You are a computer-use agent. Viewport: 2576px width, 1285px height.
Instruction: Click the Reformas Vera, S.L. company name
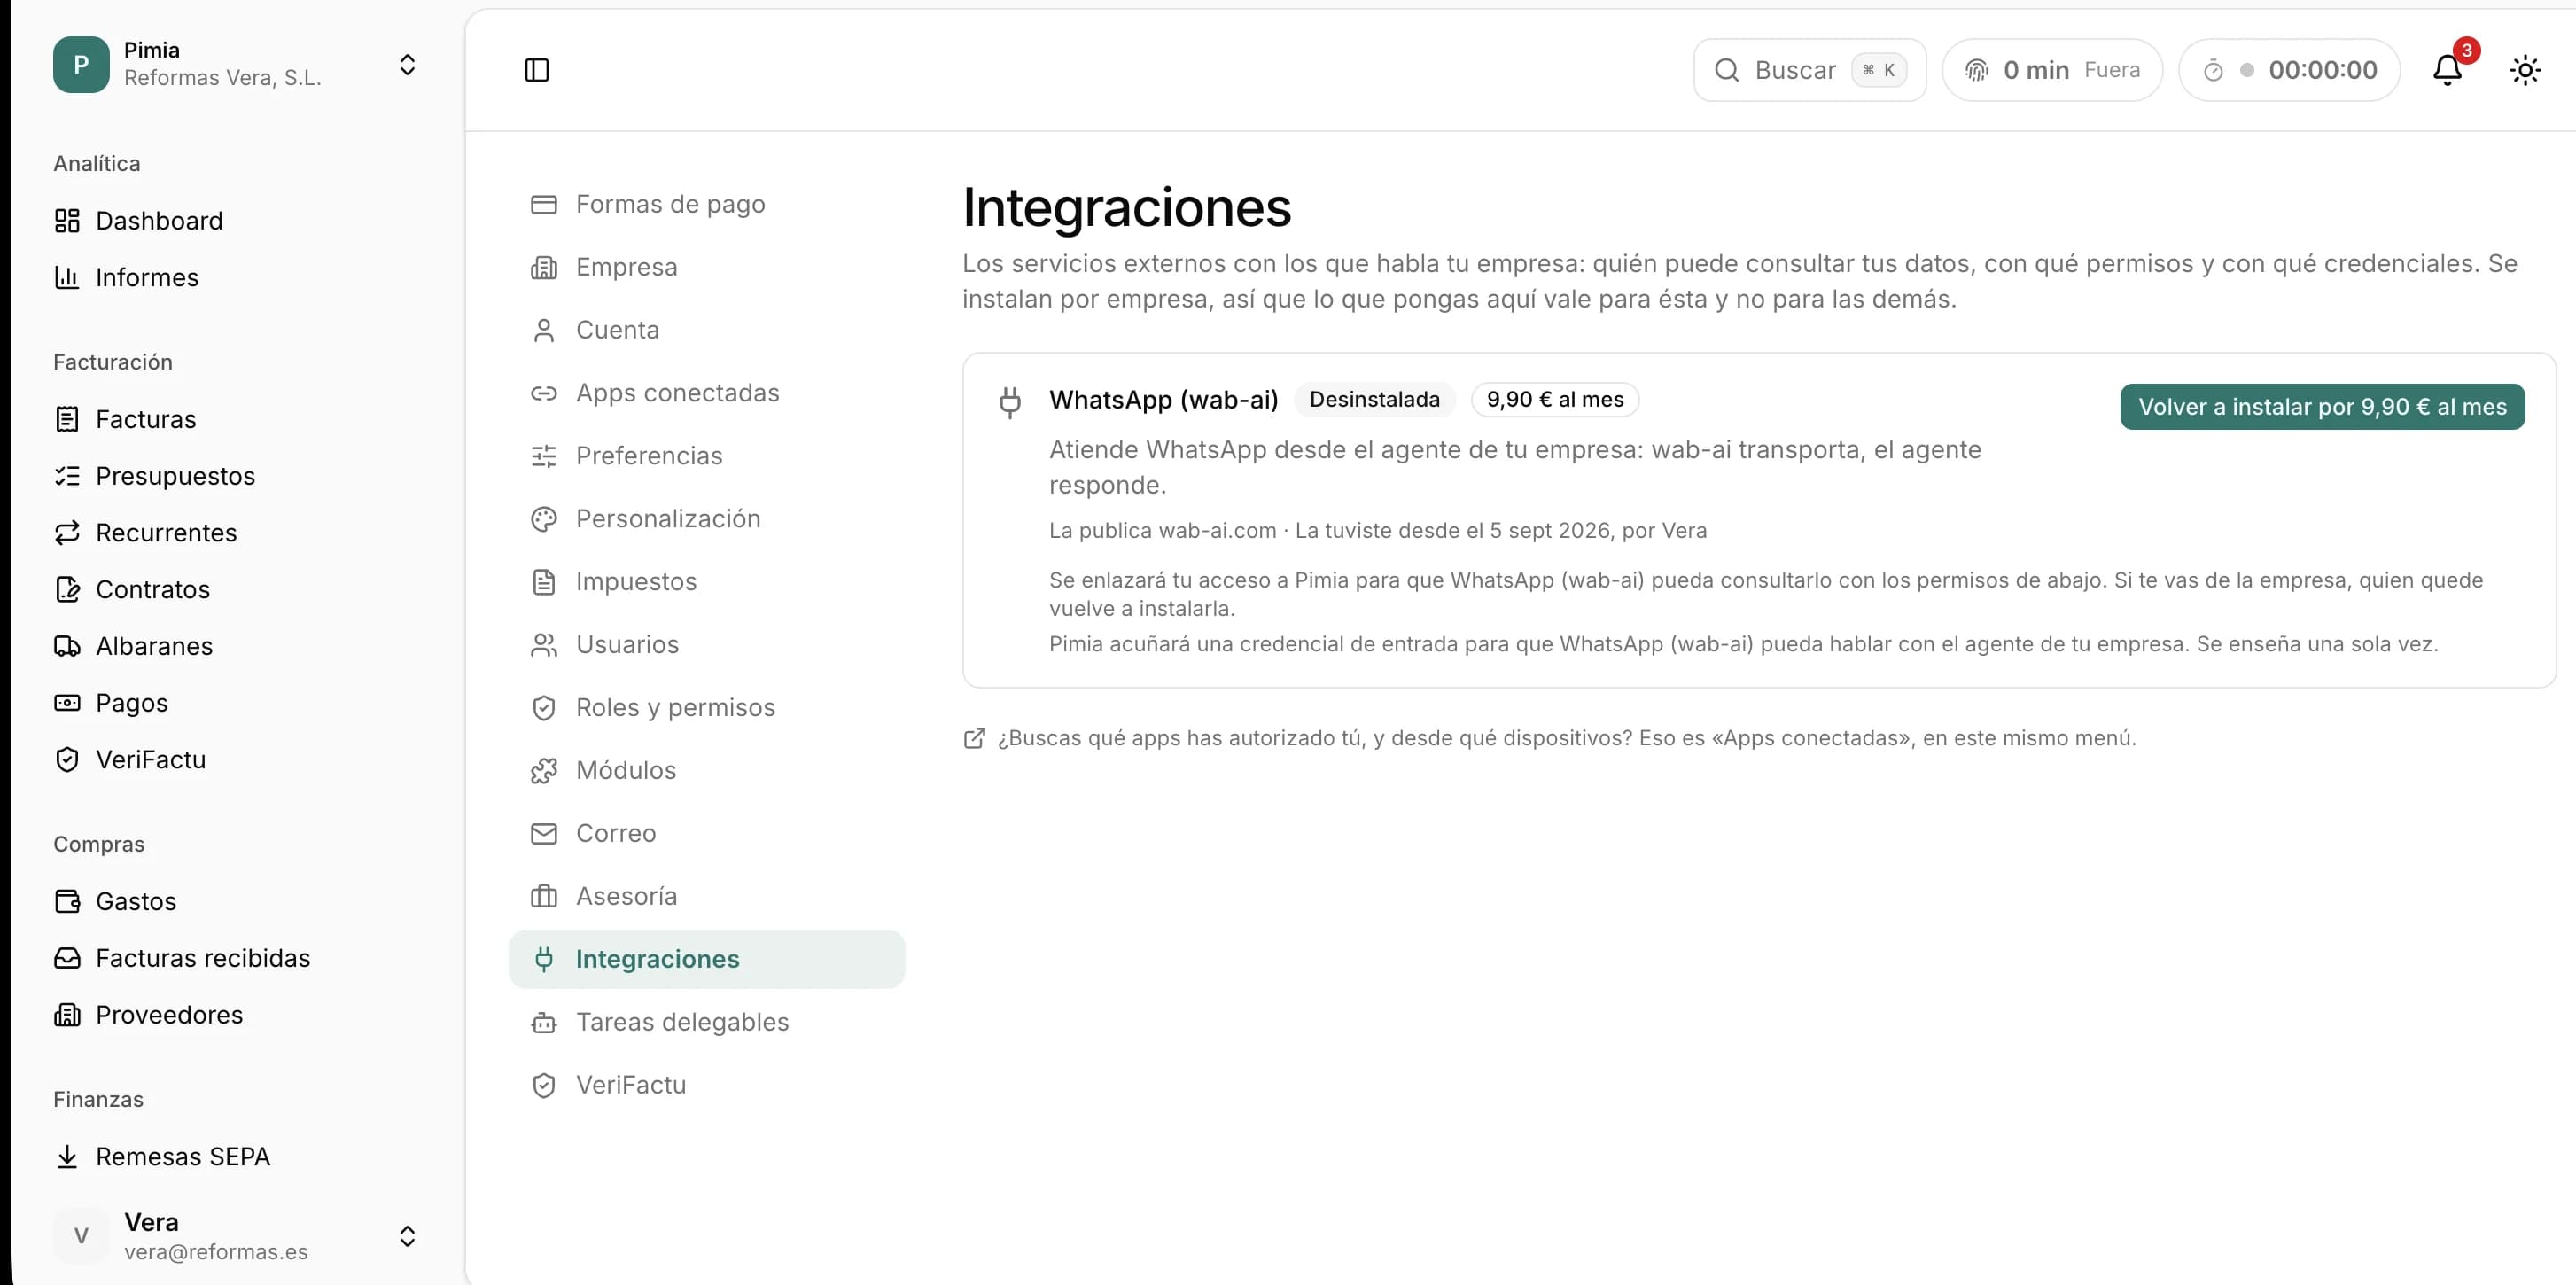(222, 78)
